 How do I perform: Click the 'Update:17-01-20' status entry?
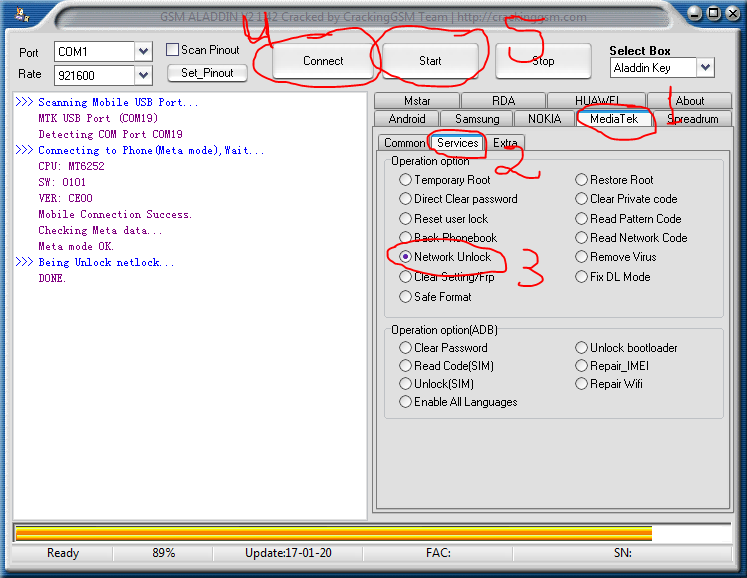(x=288, y=553)
